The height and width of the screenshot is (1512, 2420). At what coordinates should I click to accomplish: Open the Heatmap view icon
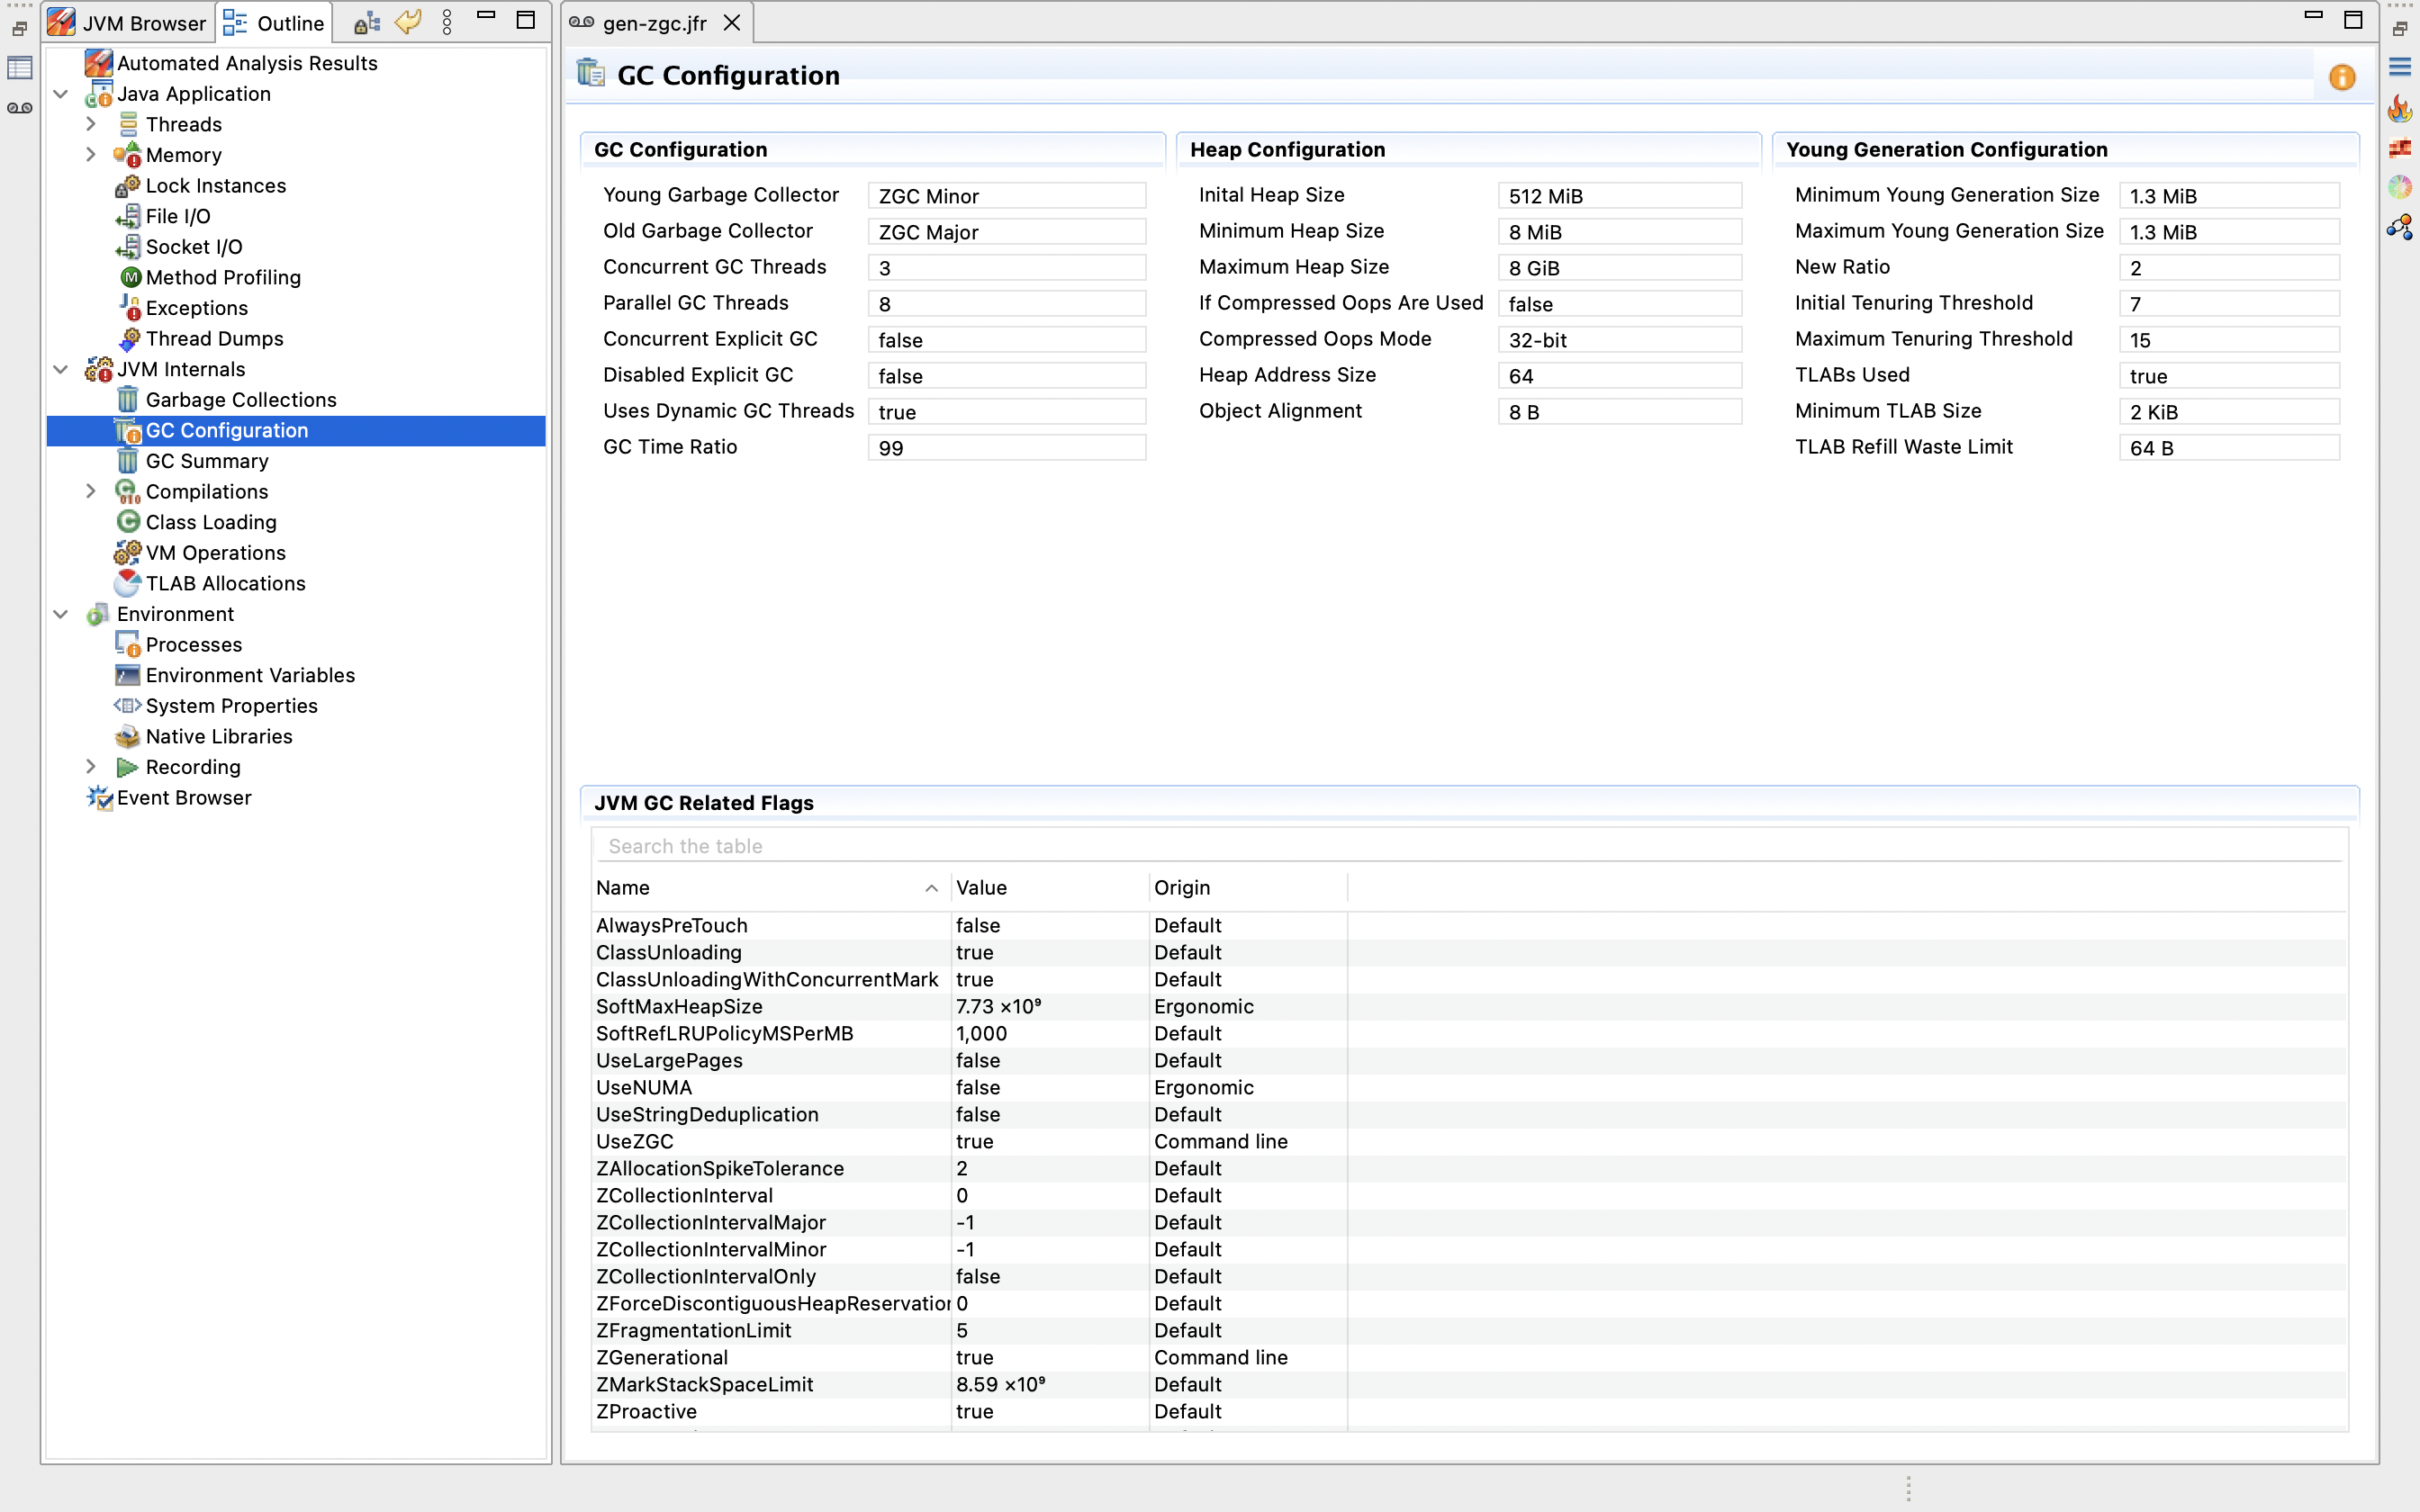pos(2400,148)
